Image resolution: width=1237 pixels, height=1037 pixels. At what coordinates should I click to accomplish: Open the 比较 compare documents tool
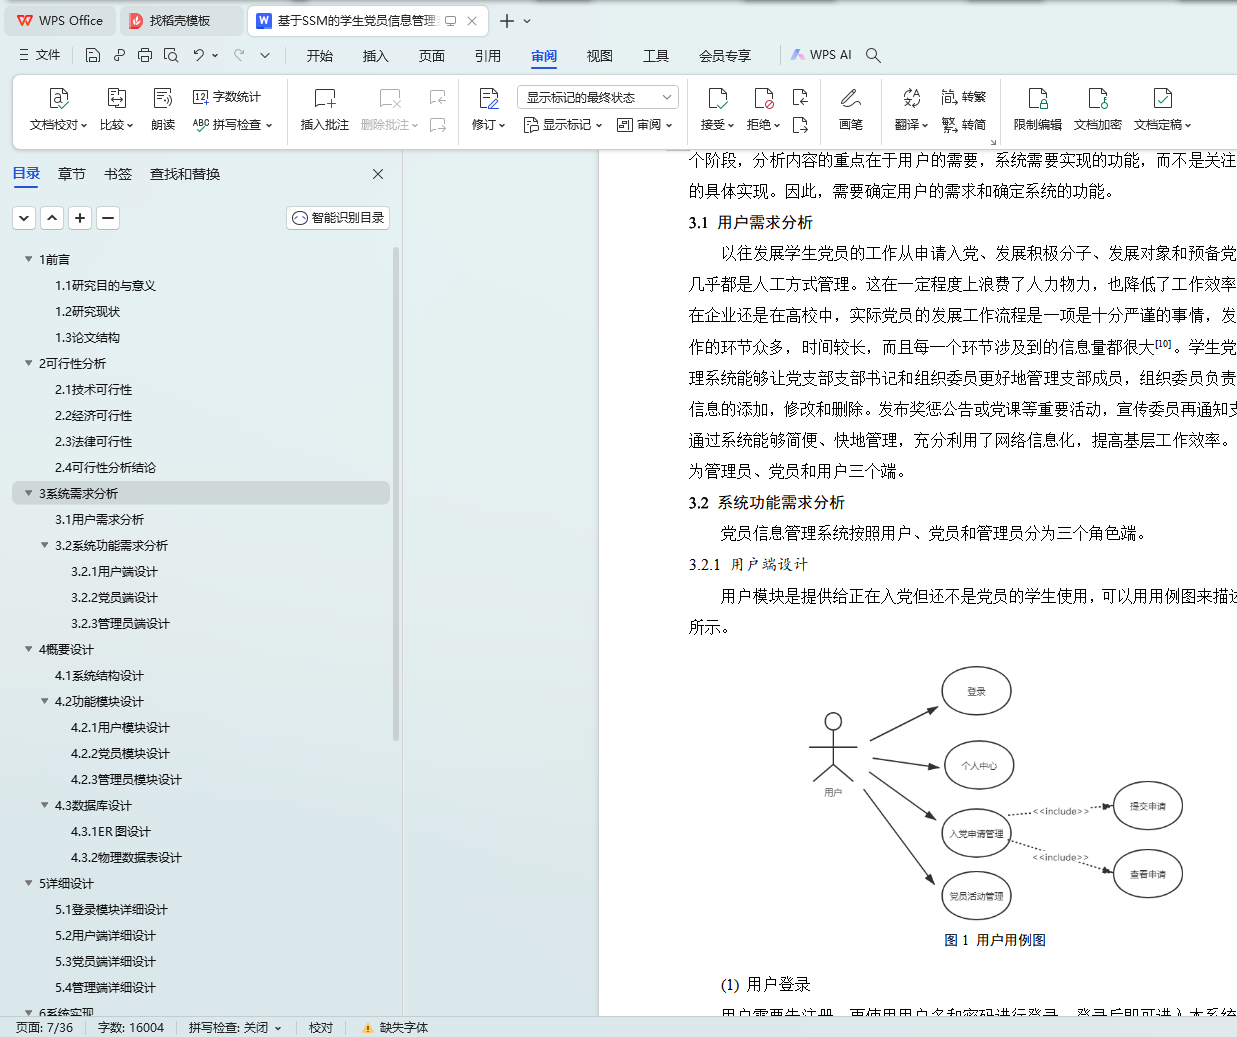coord(116,110)
